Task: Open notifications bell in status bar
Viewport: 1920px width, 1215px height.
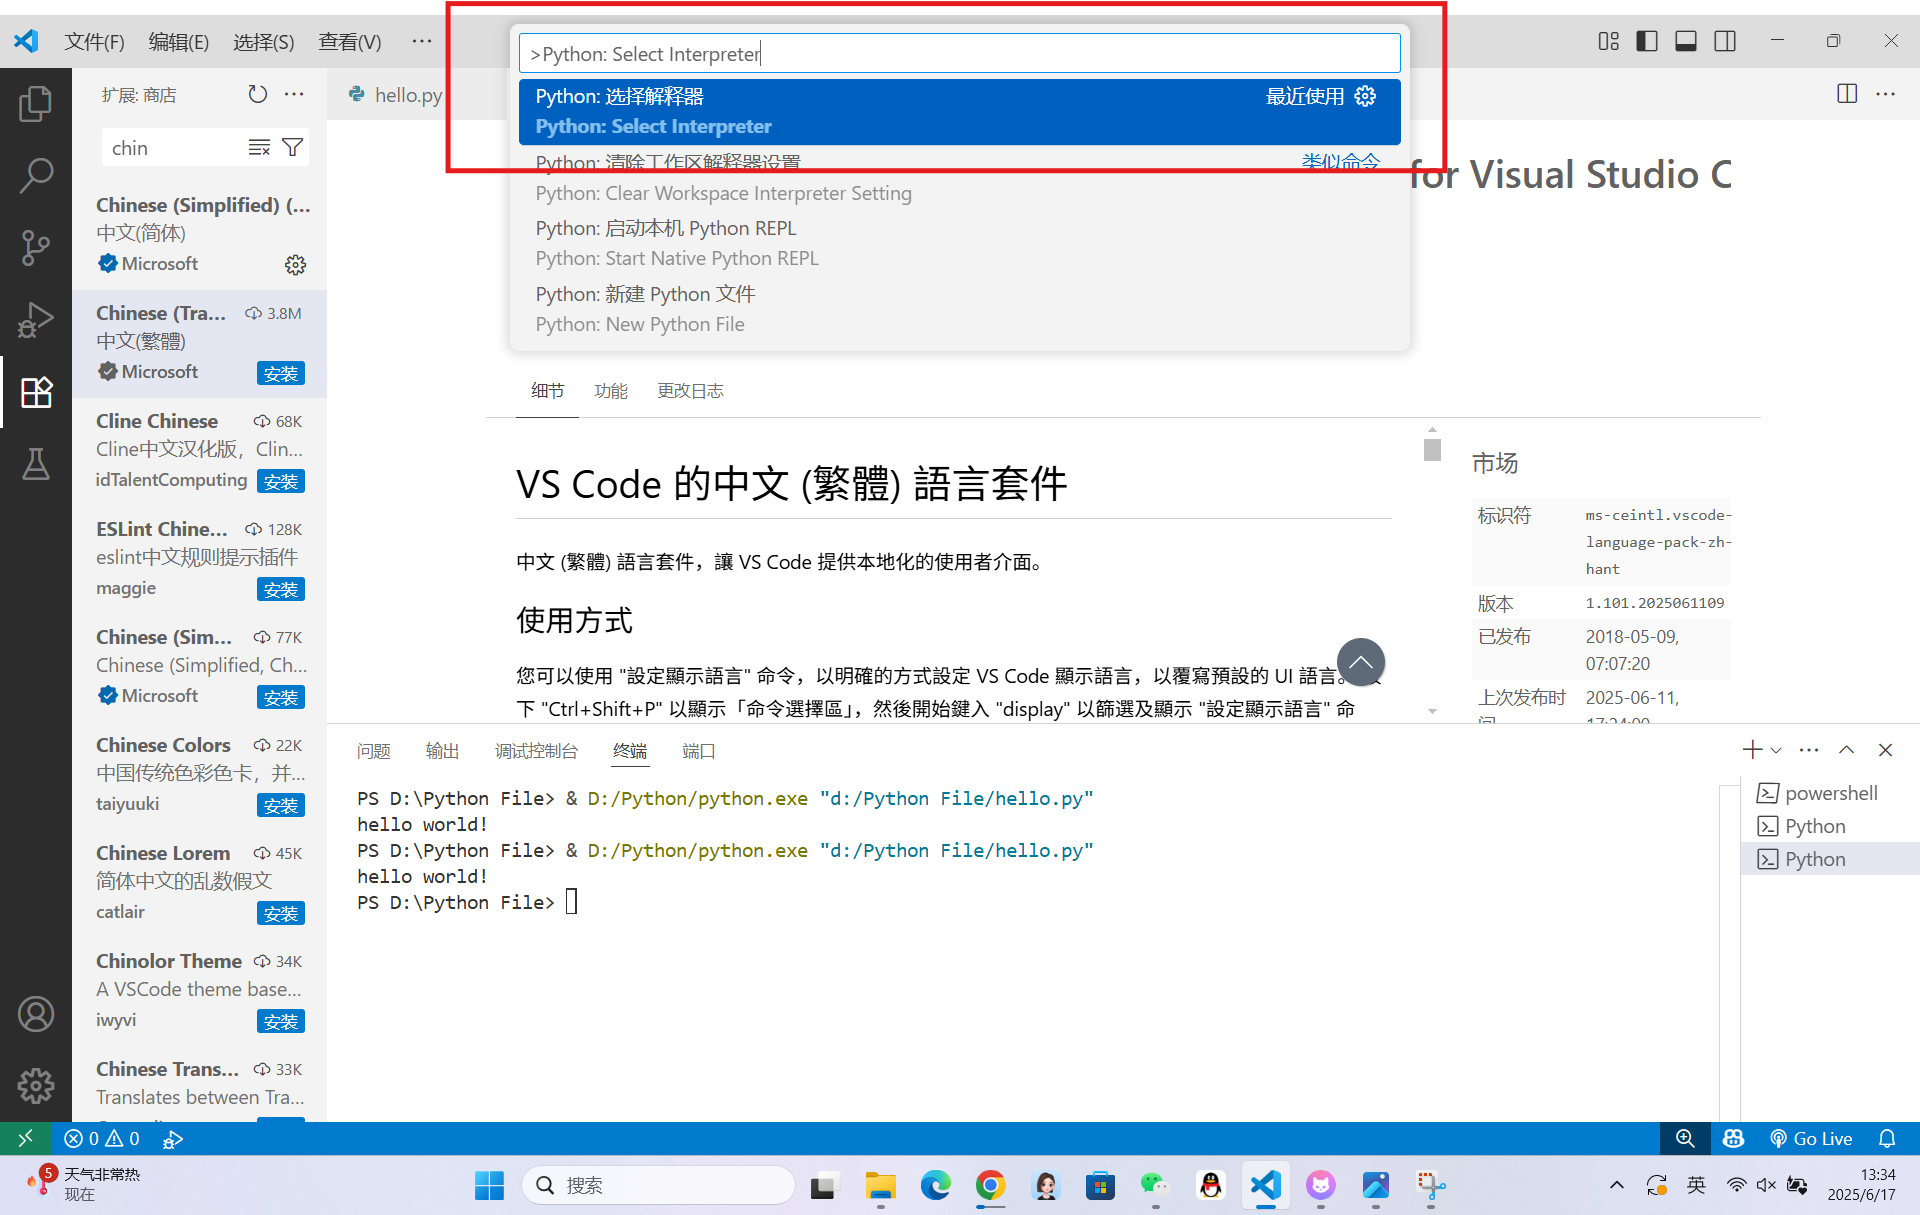Action: (1887, 1138)
